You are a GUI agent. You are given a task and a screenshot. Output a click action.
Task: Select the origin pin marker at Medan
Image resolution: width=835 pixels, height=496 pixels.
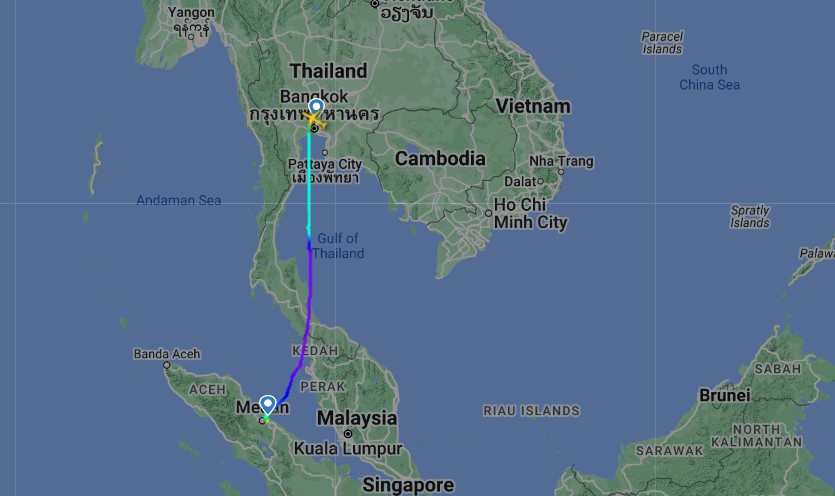[267, 405]
